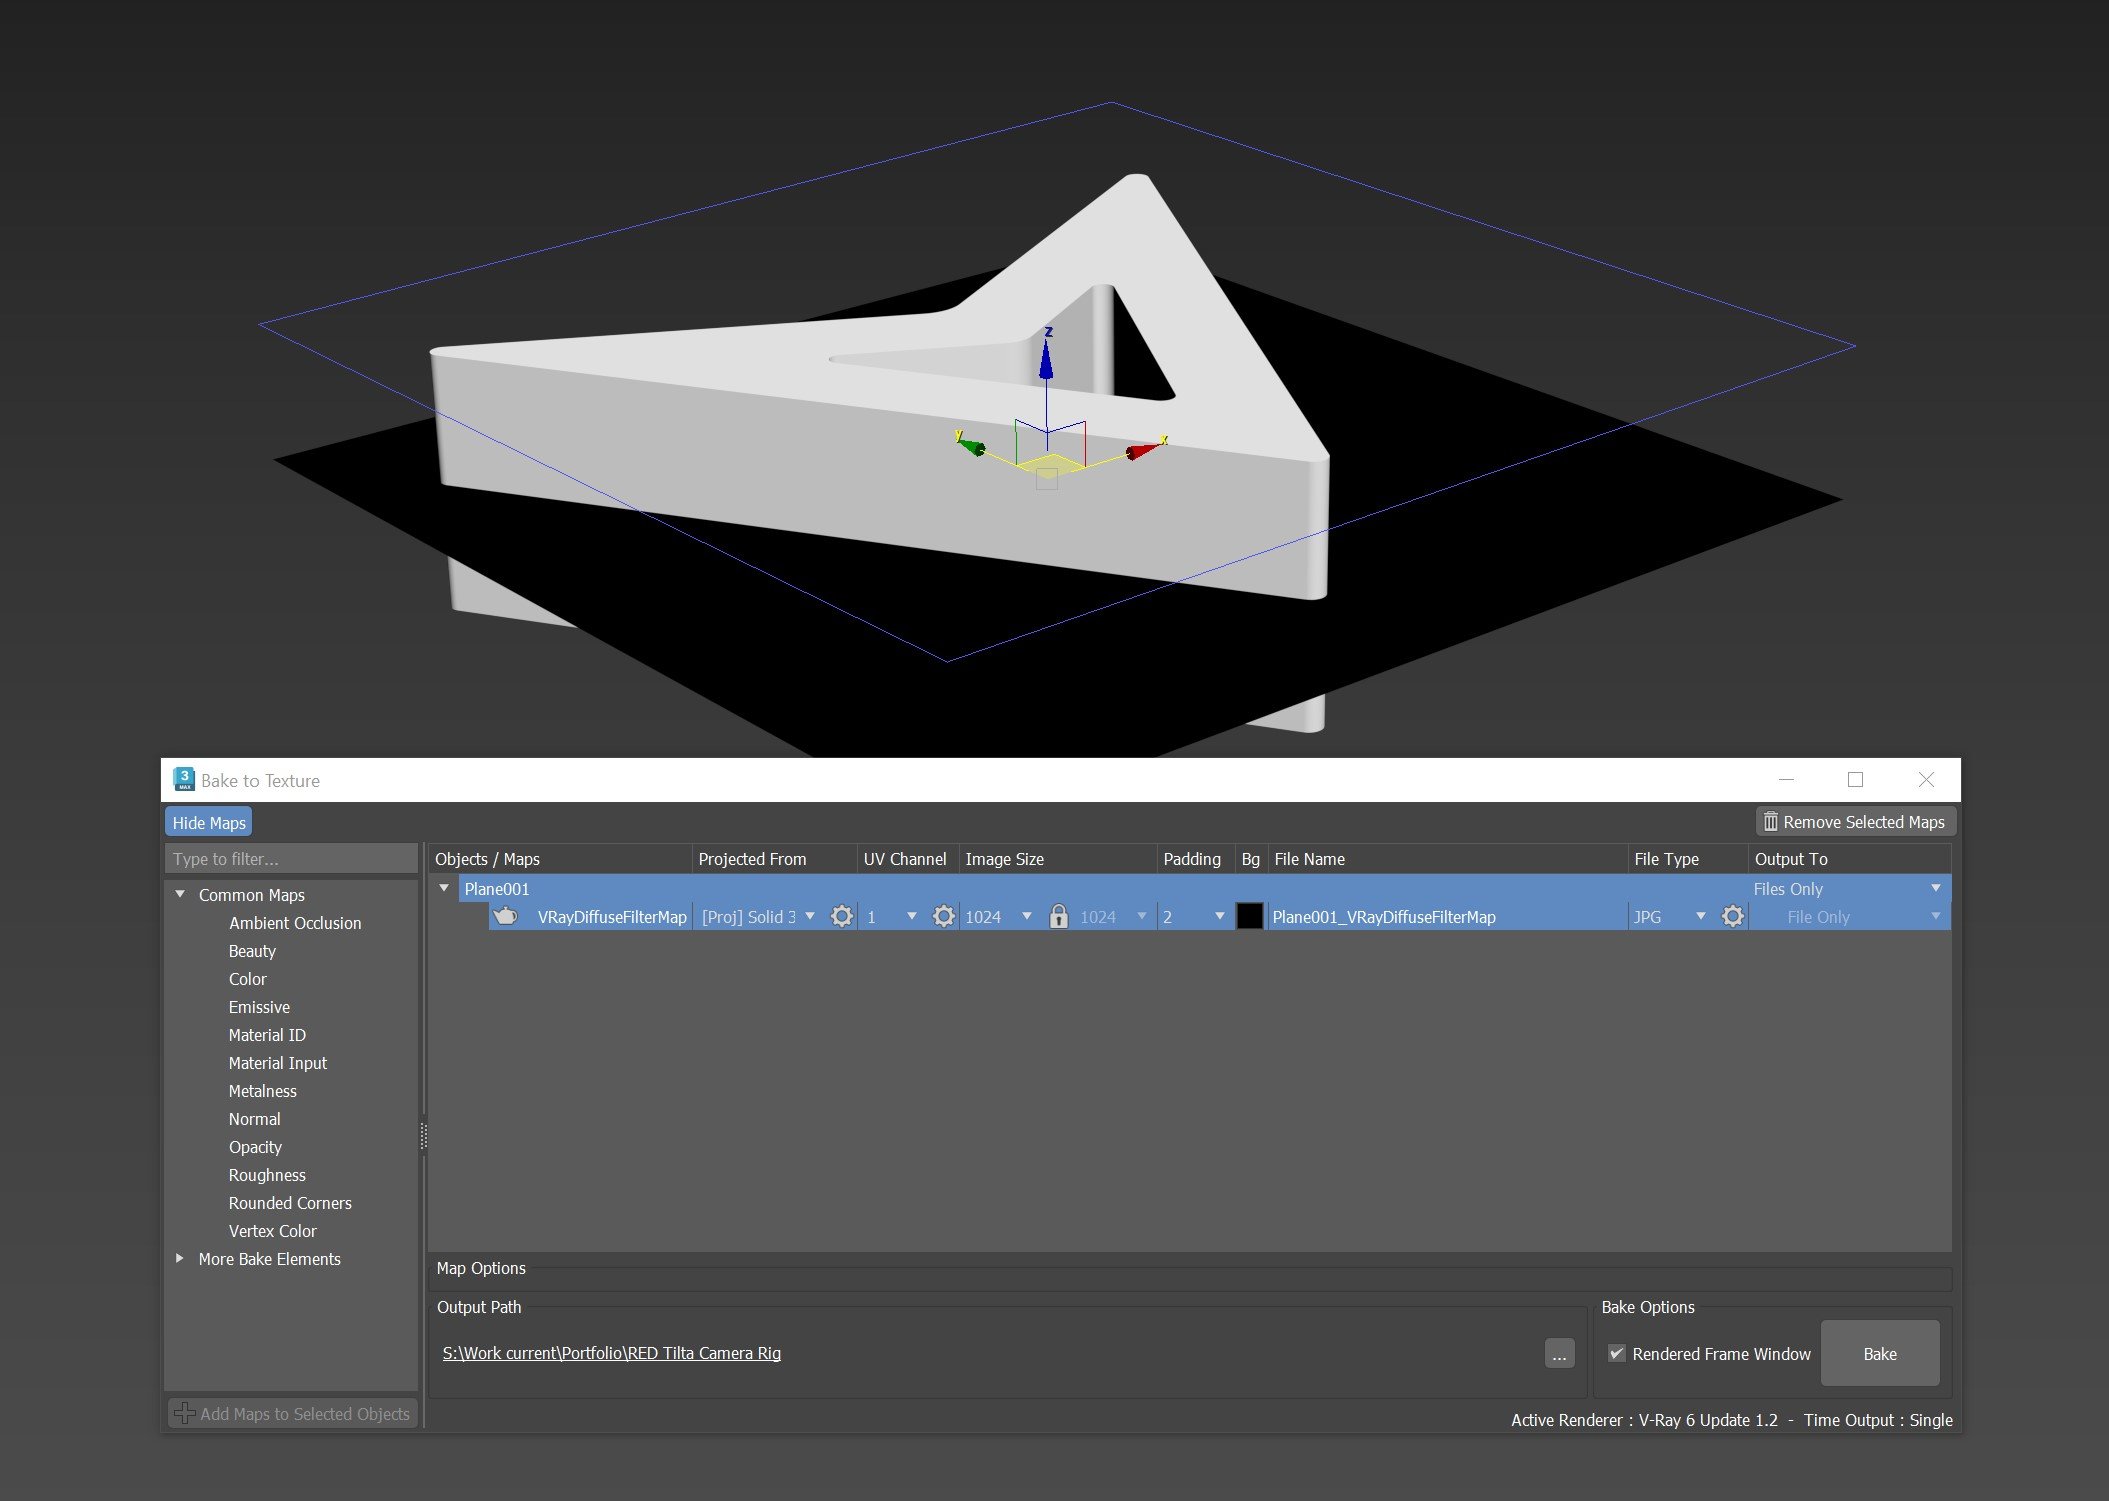The image size is (2109, 1501).
Task: Click the black Bg color swatch
Action: 1249,916
